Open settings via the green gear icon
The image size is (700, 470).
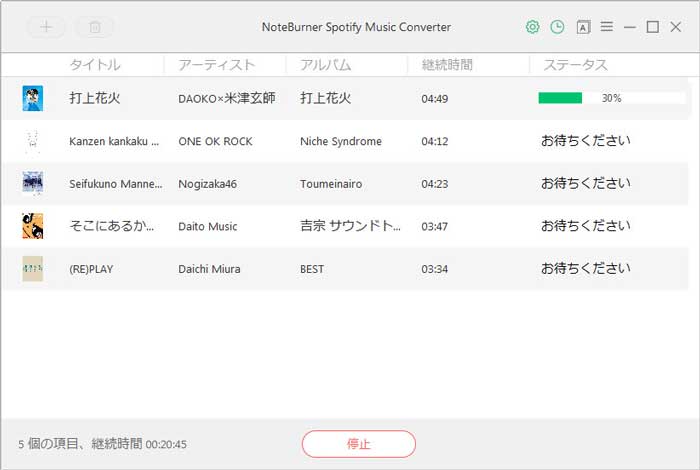[532, 27]
